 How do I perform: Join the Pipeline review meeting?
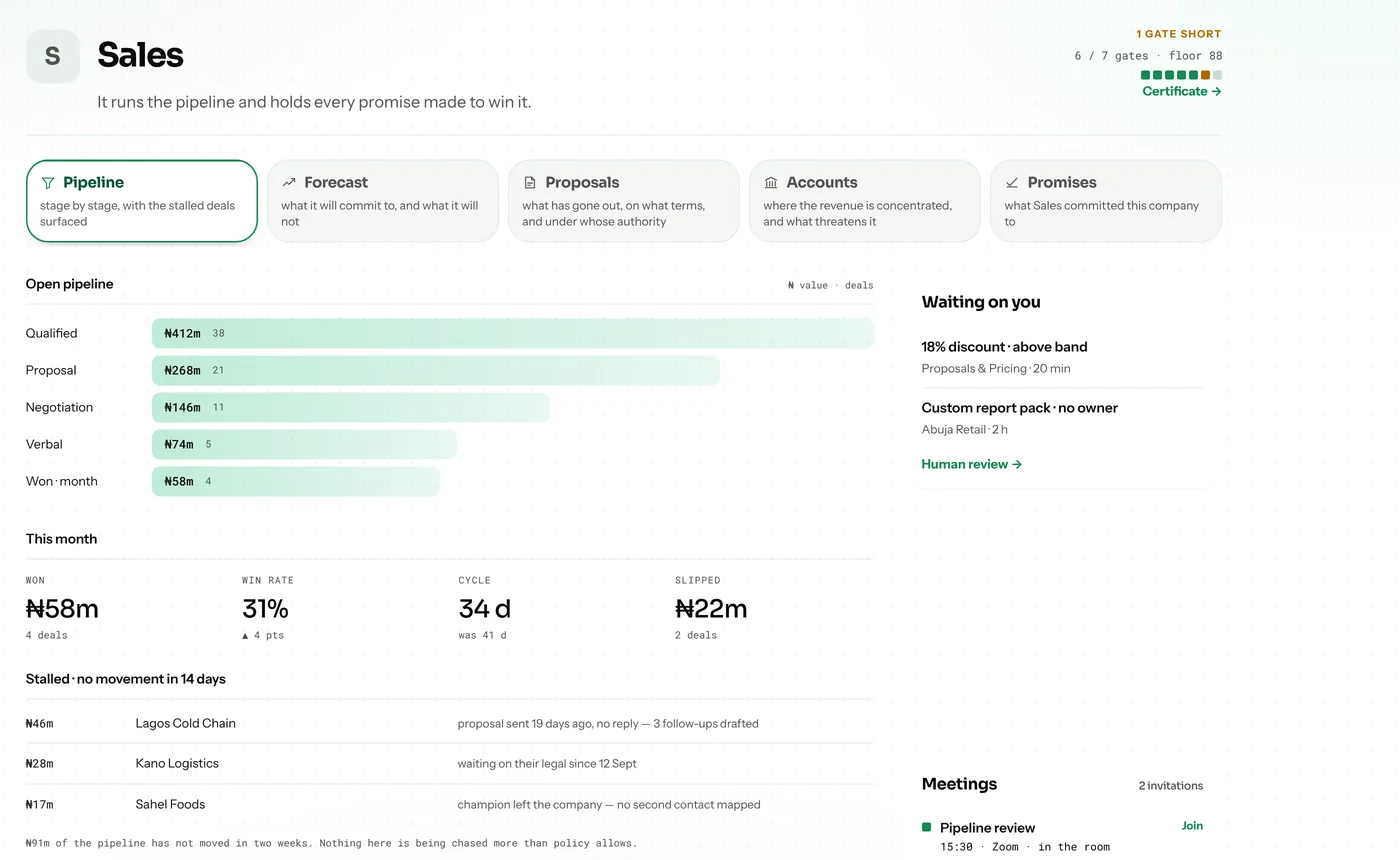(x=1192, y=826)
